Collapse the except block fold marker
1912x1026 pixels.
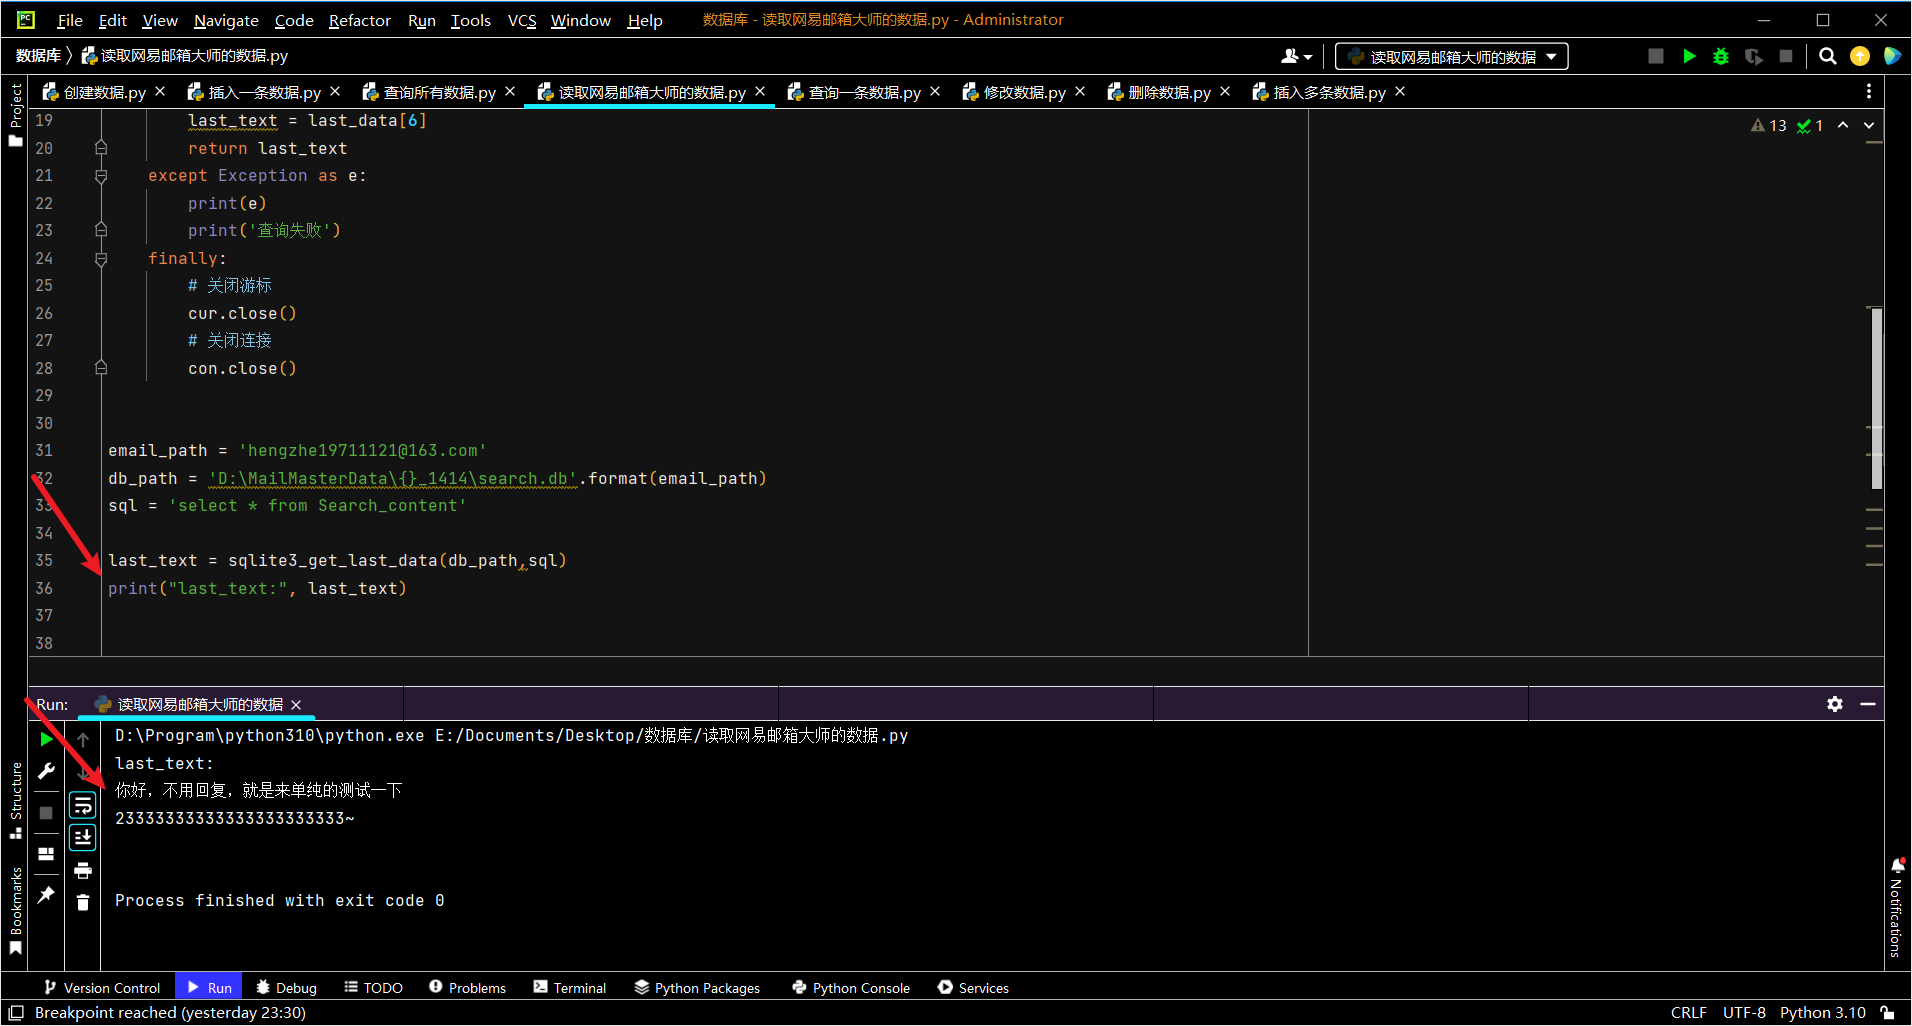click(101, 176)
